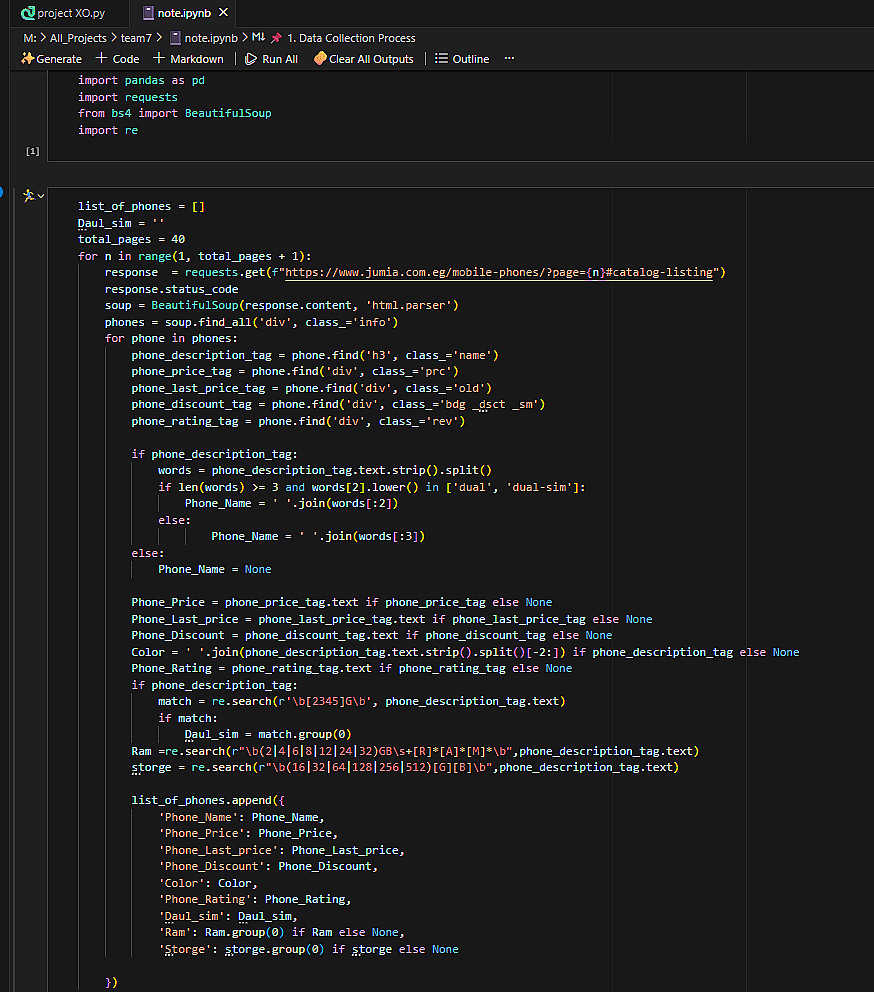Open the Jumia URL link in code
The image size is (874, 992).
[x=489, y=272]
